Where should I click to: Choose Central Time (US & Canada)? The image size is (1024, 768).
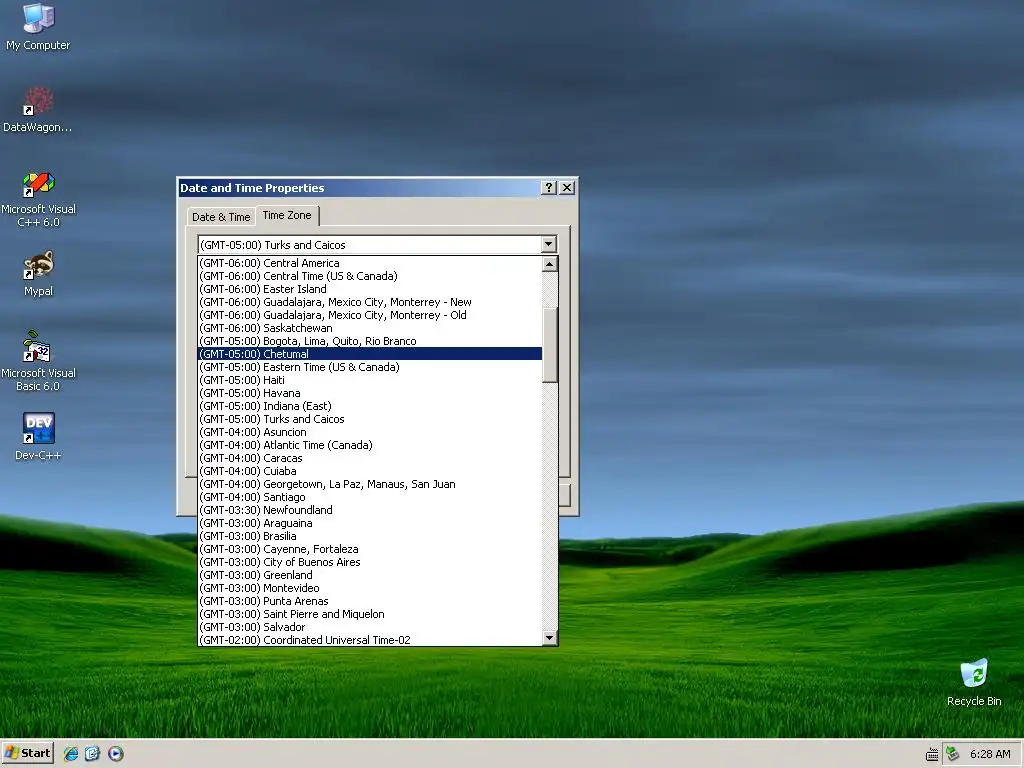[x=370, y=276]
